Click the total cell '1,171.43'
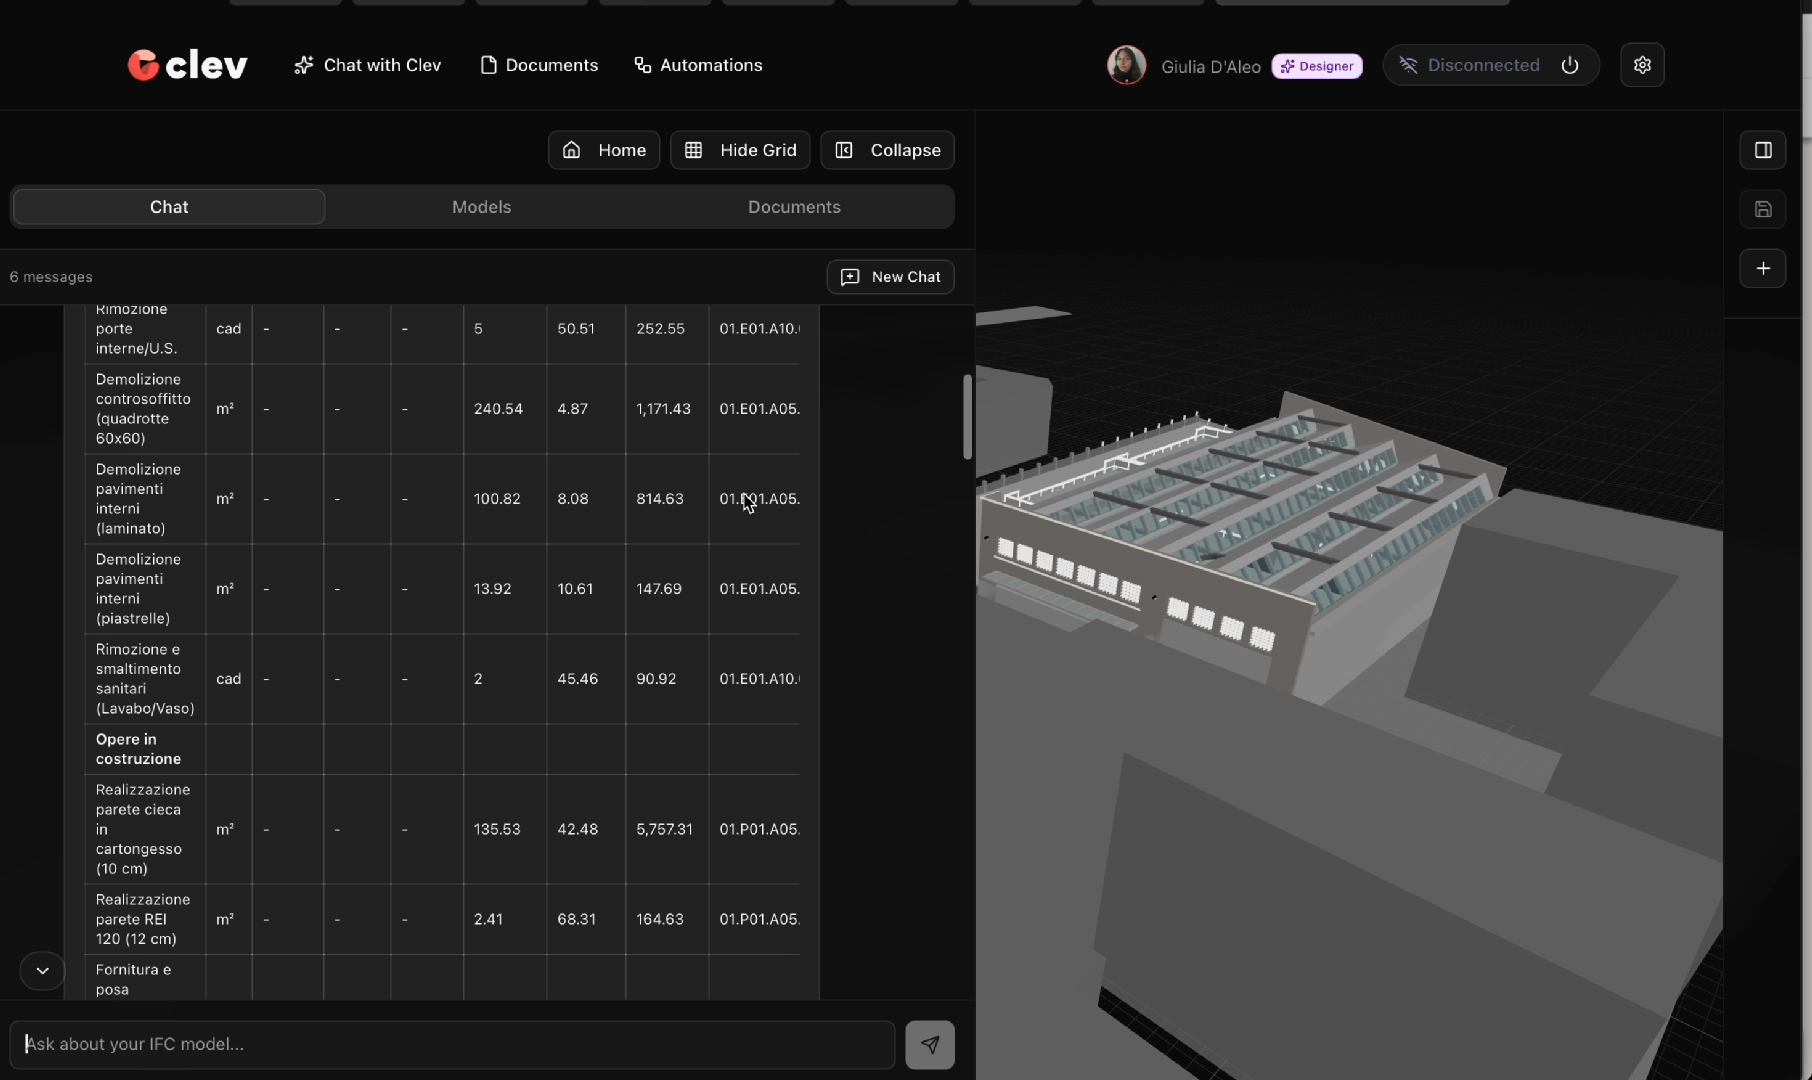 tap(663, 409)
